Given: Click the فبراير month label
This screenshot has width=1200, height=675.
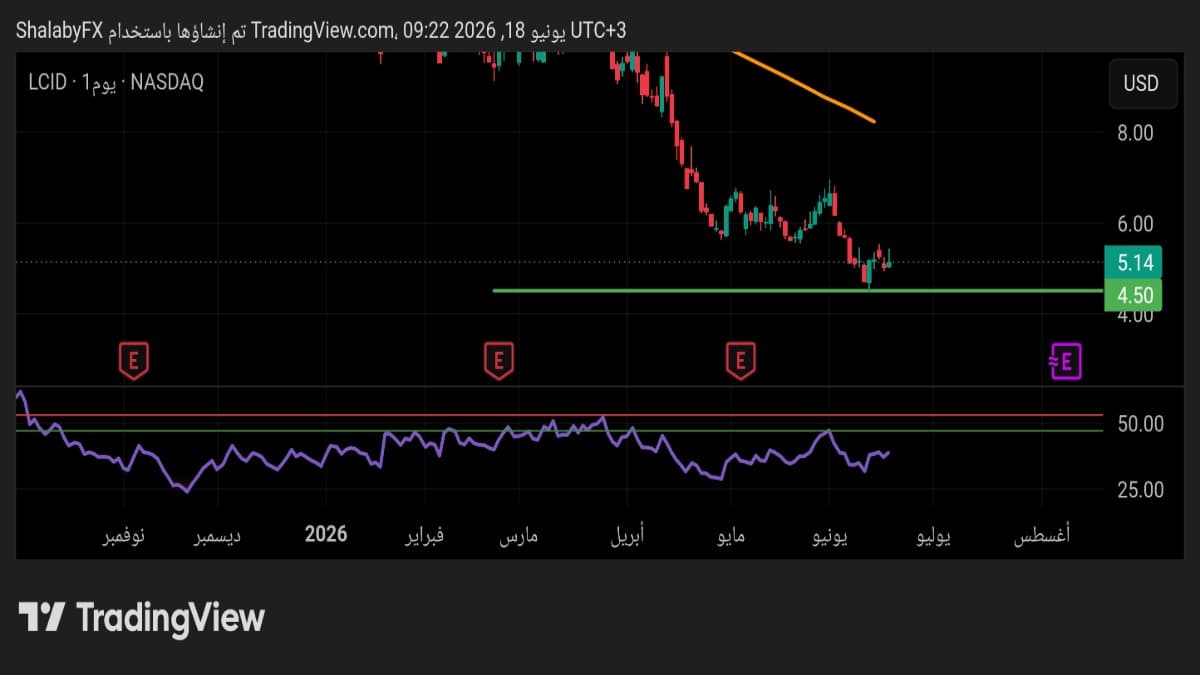Looking at the screenshot, I should point(424,536).
